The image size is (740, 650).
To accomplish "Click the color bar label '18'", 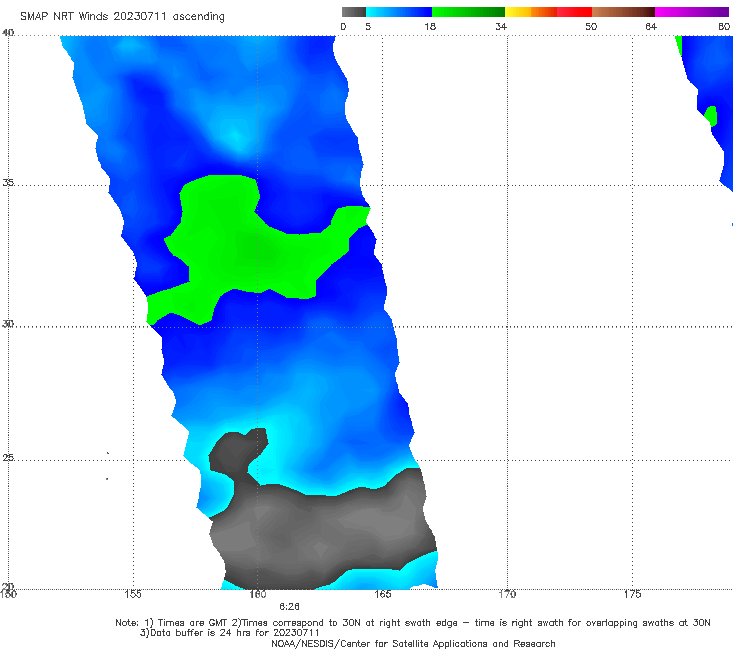I will (430, 26).
